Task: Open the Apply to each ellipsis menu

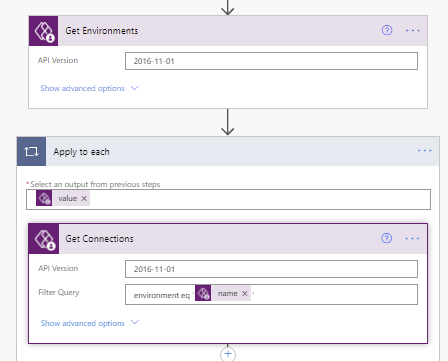Action: coord(424,151)
